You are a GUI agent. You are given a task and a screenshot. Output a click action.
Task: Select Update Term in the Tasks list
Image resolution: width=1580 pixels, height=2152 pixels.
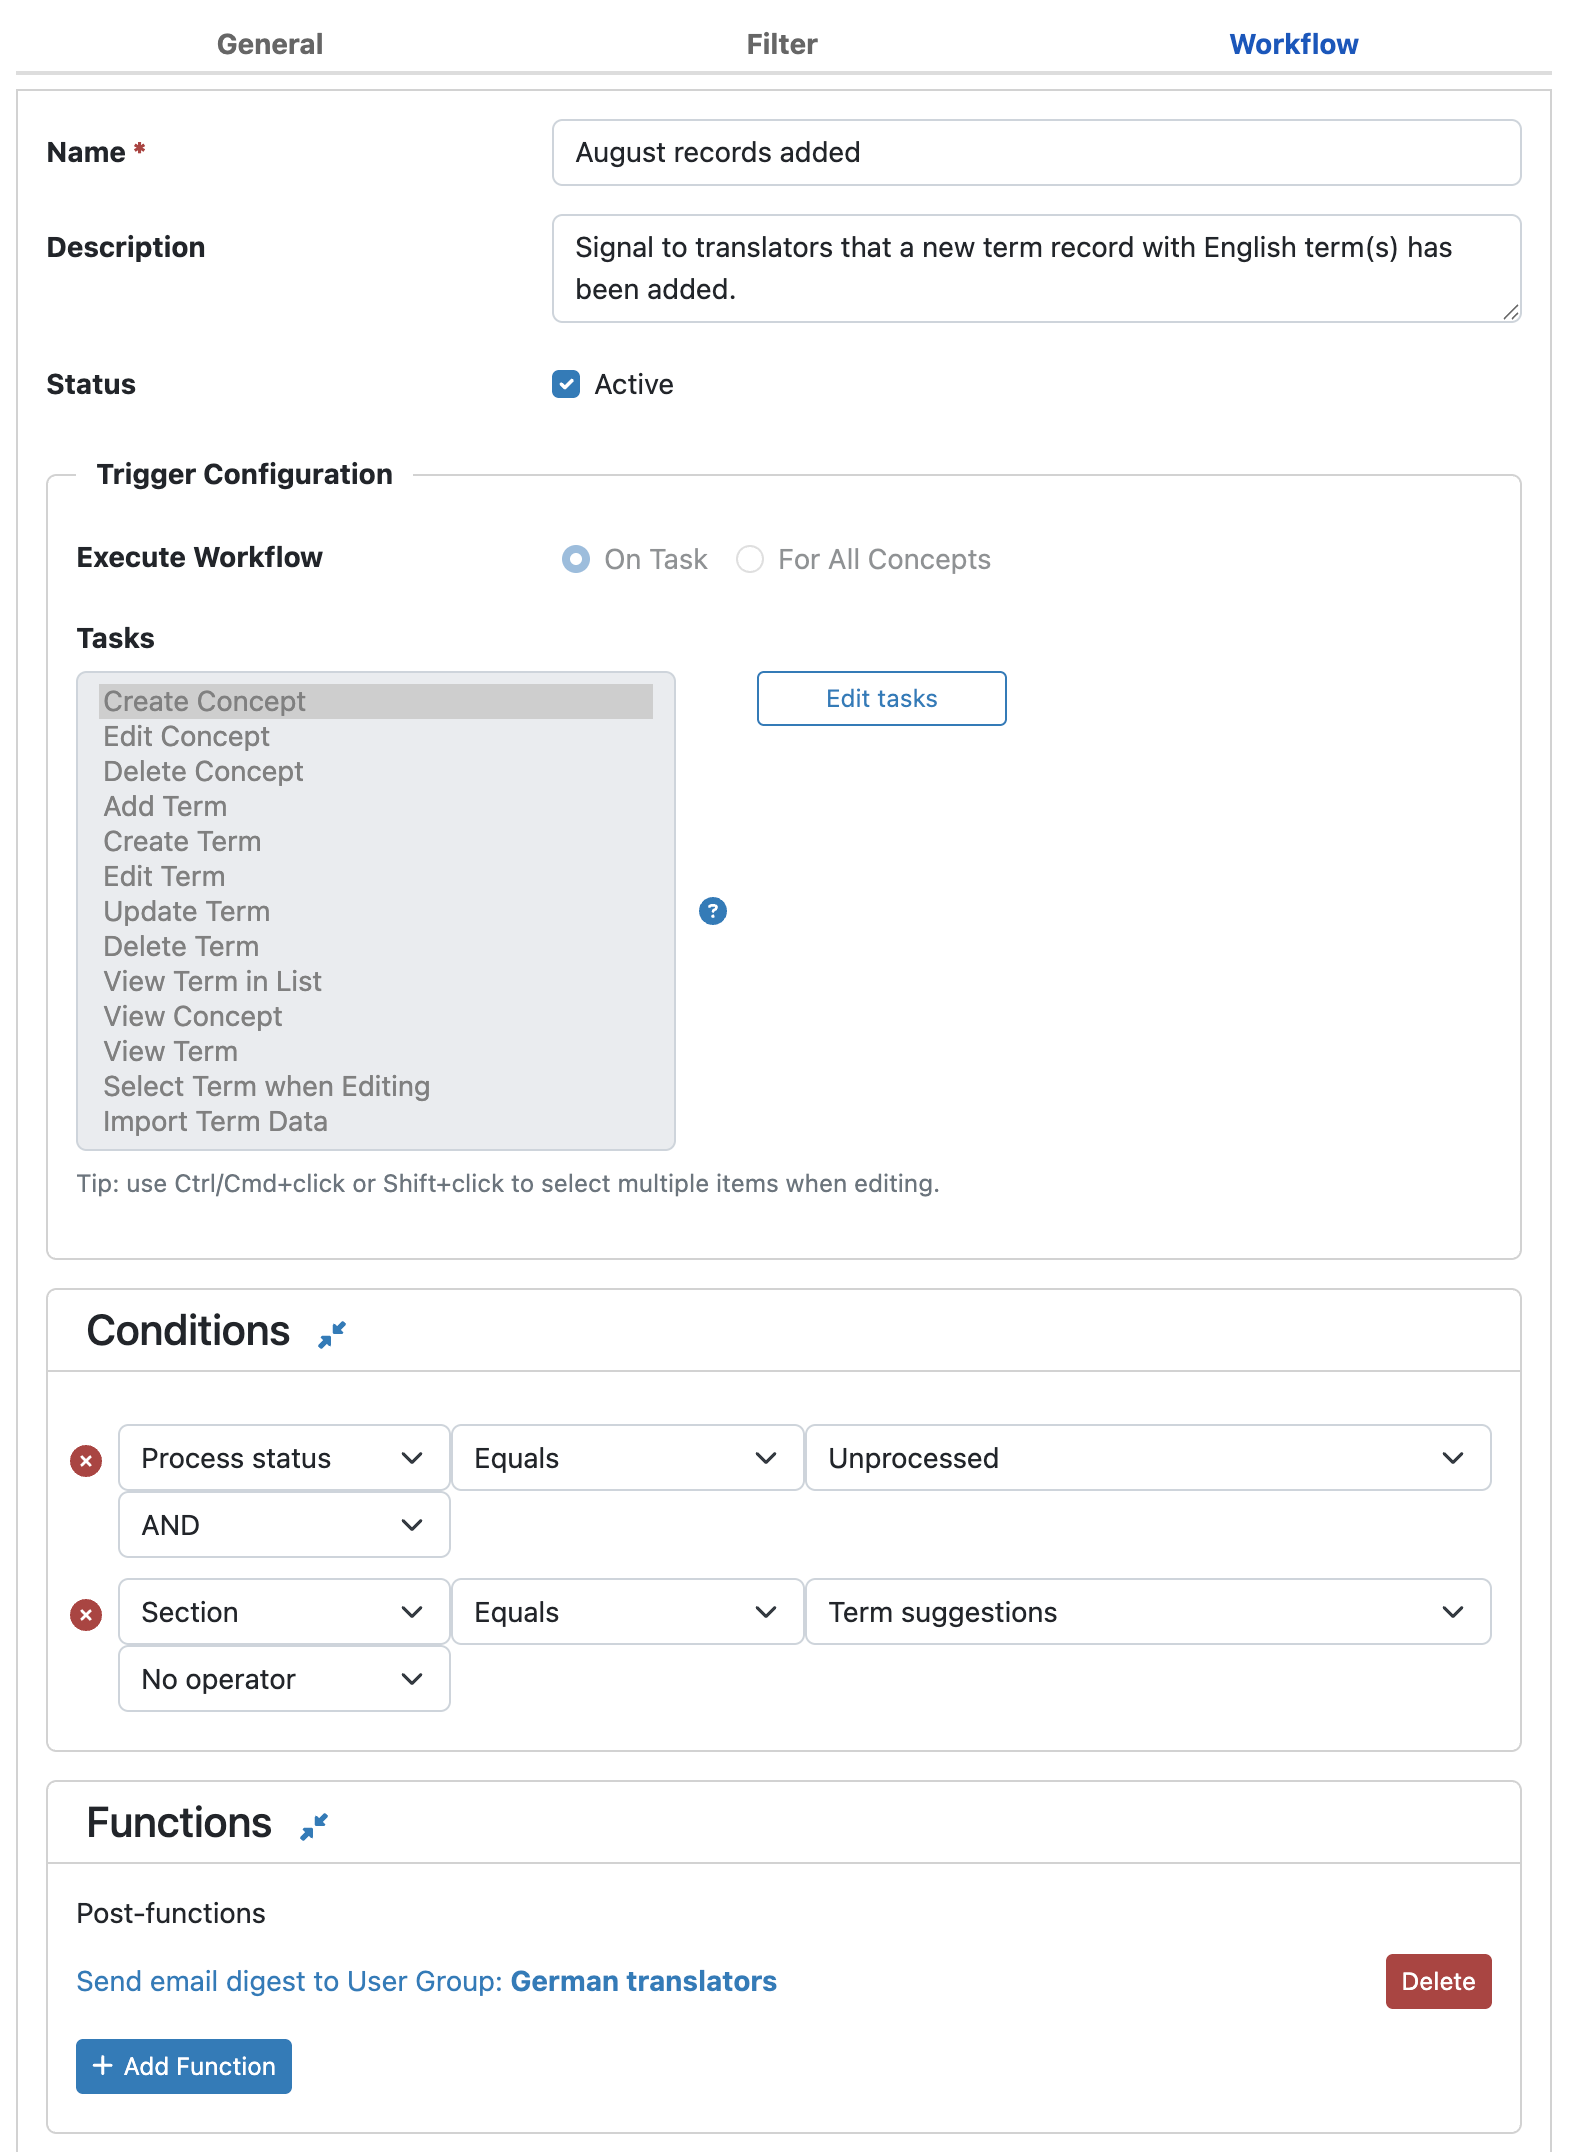tap(376, 911)
